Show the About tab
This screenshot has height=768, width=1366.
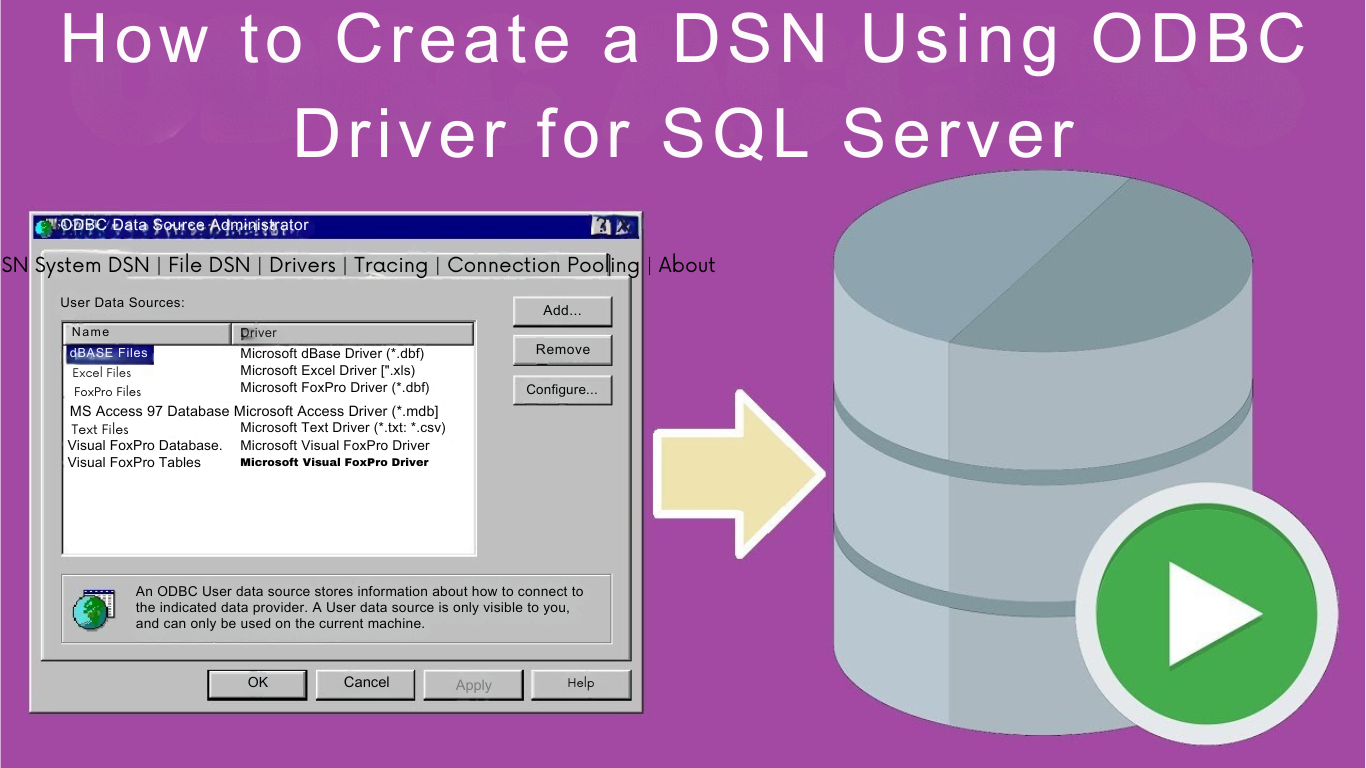coord(687,265)
